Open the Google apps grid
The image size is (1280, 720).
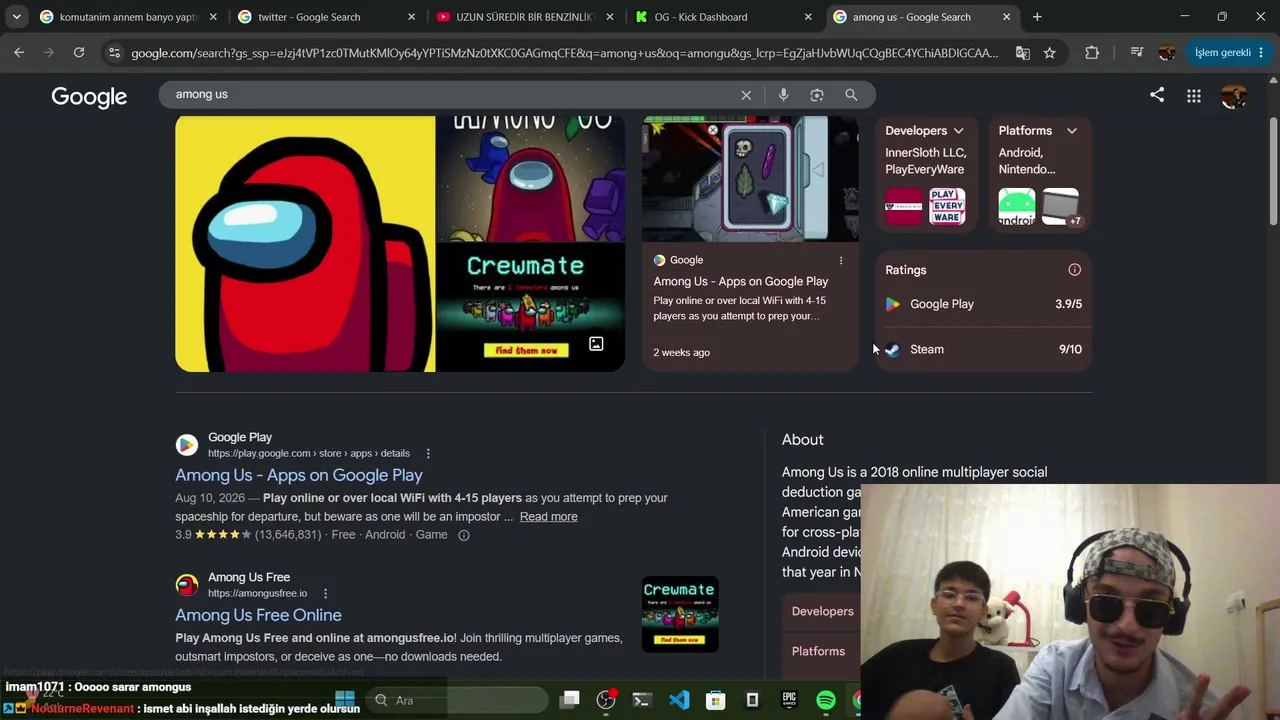1194,96
